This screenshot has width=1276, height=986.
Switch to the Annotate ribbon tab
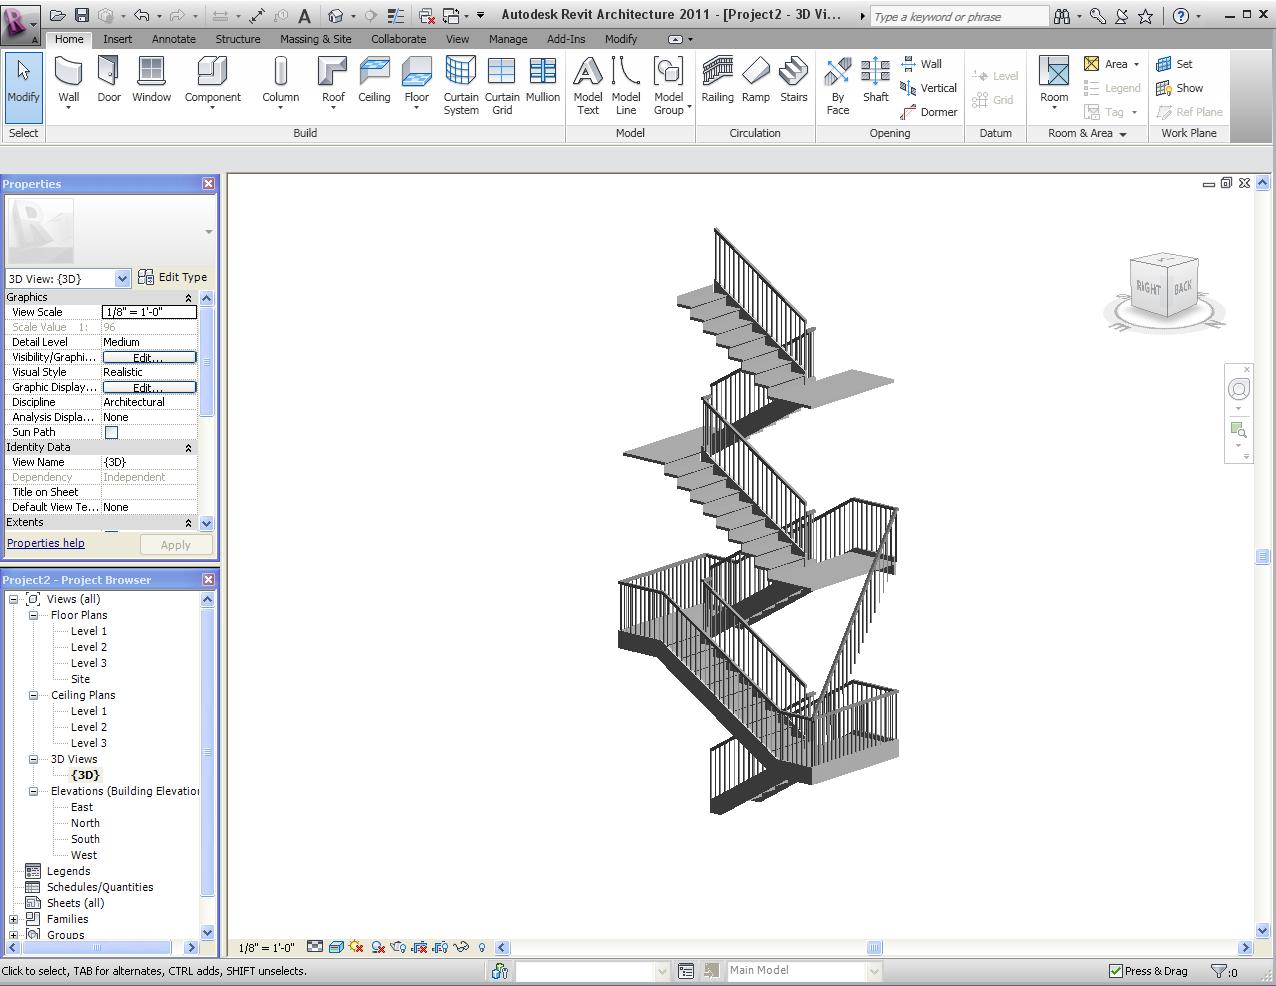[x=174, y=39]
